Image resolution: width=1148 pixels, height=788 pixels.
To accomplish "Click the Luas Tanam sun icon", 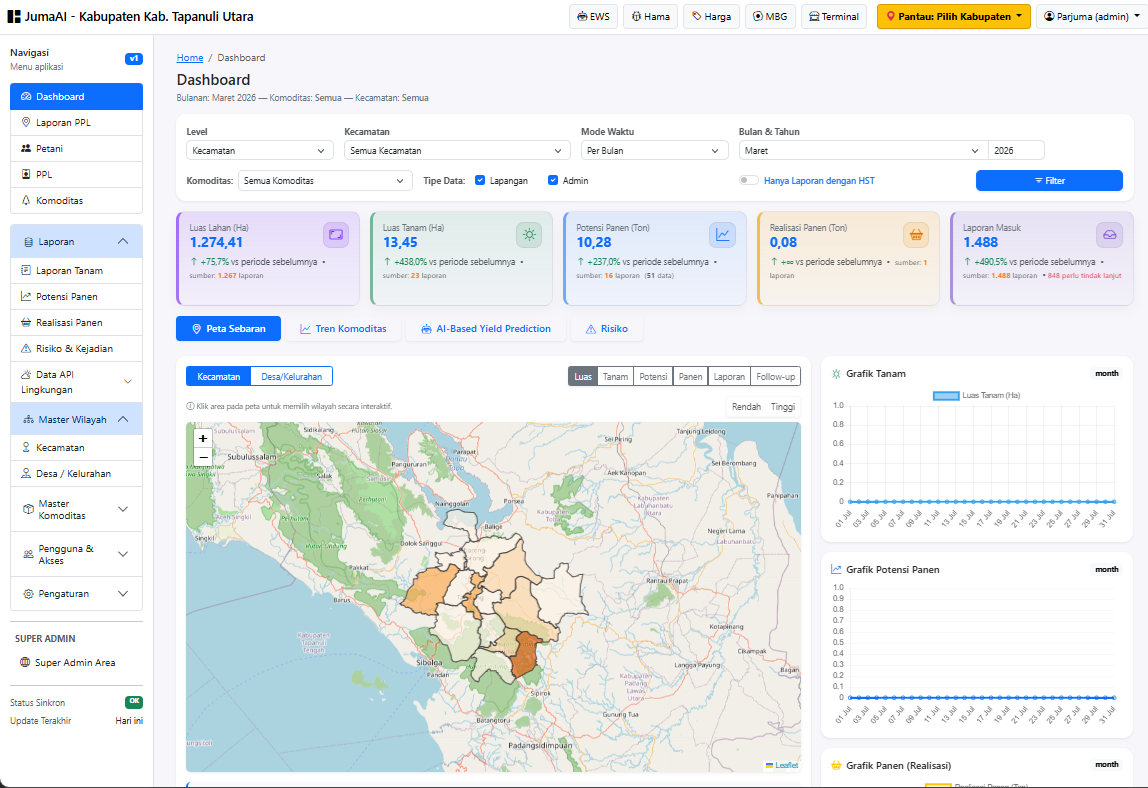I will pyautogui.click(x=529, y=235).
